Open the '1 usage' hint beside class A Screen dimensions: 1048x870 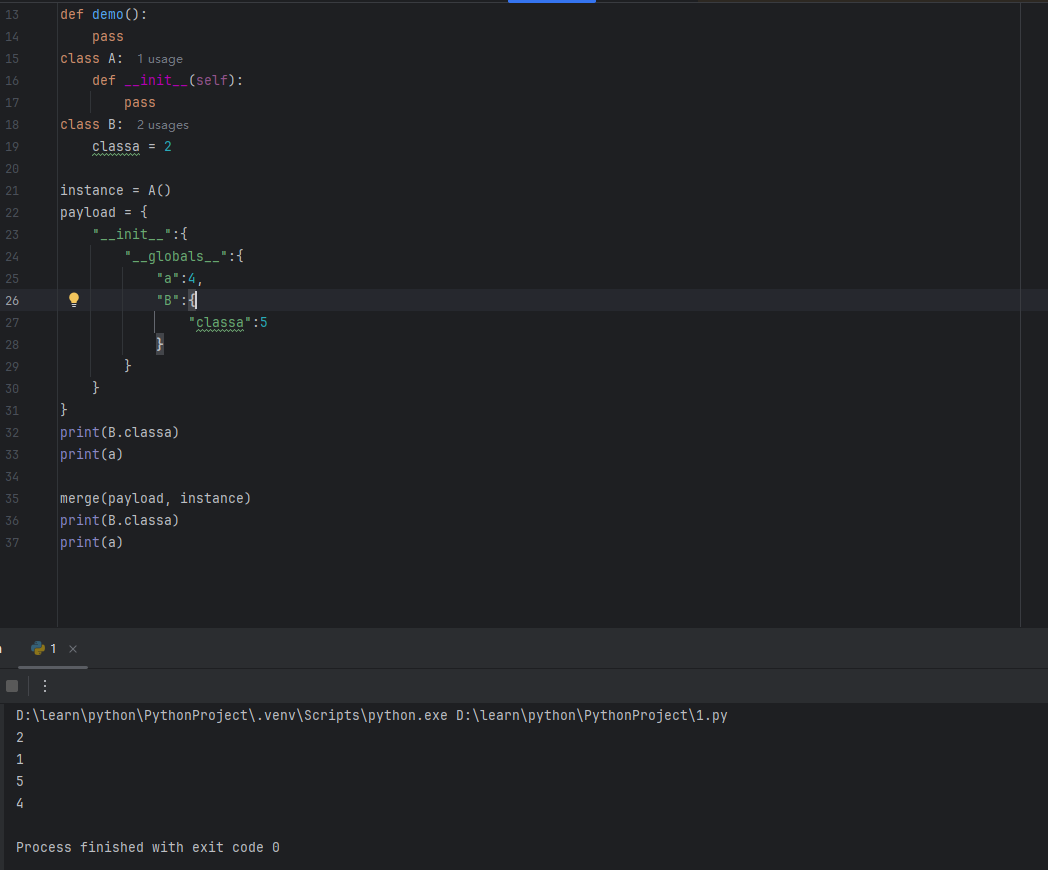[x=160, y=59]
